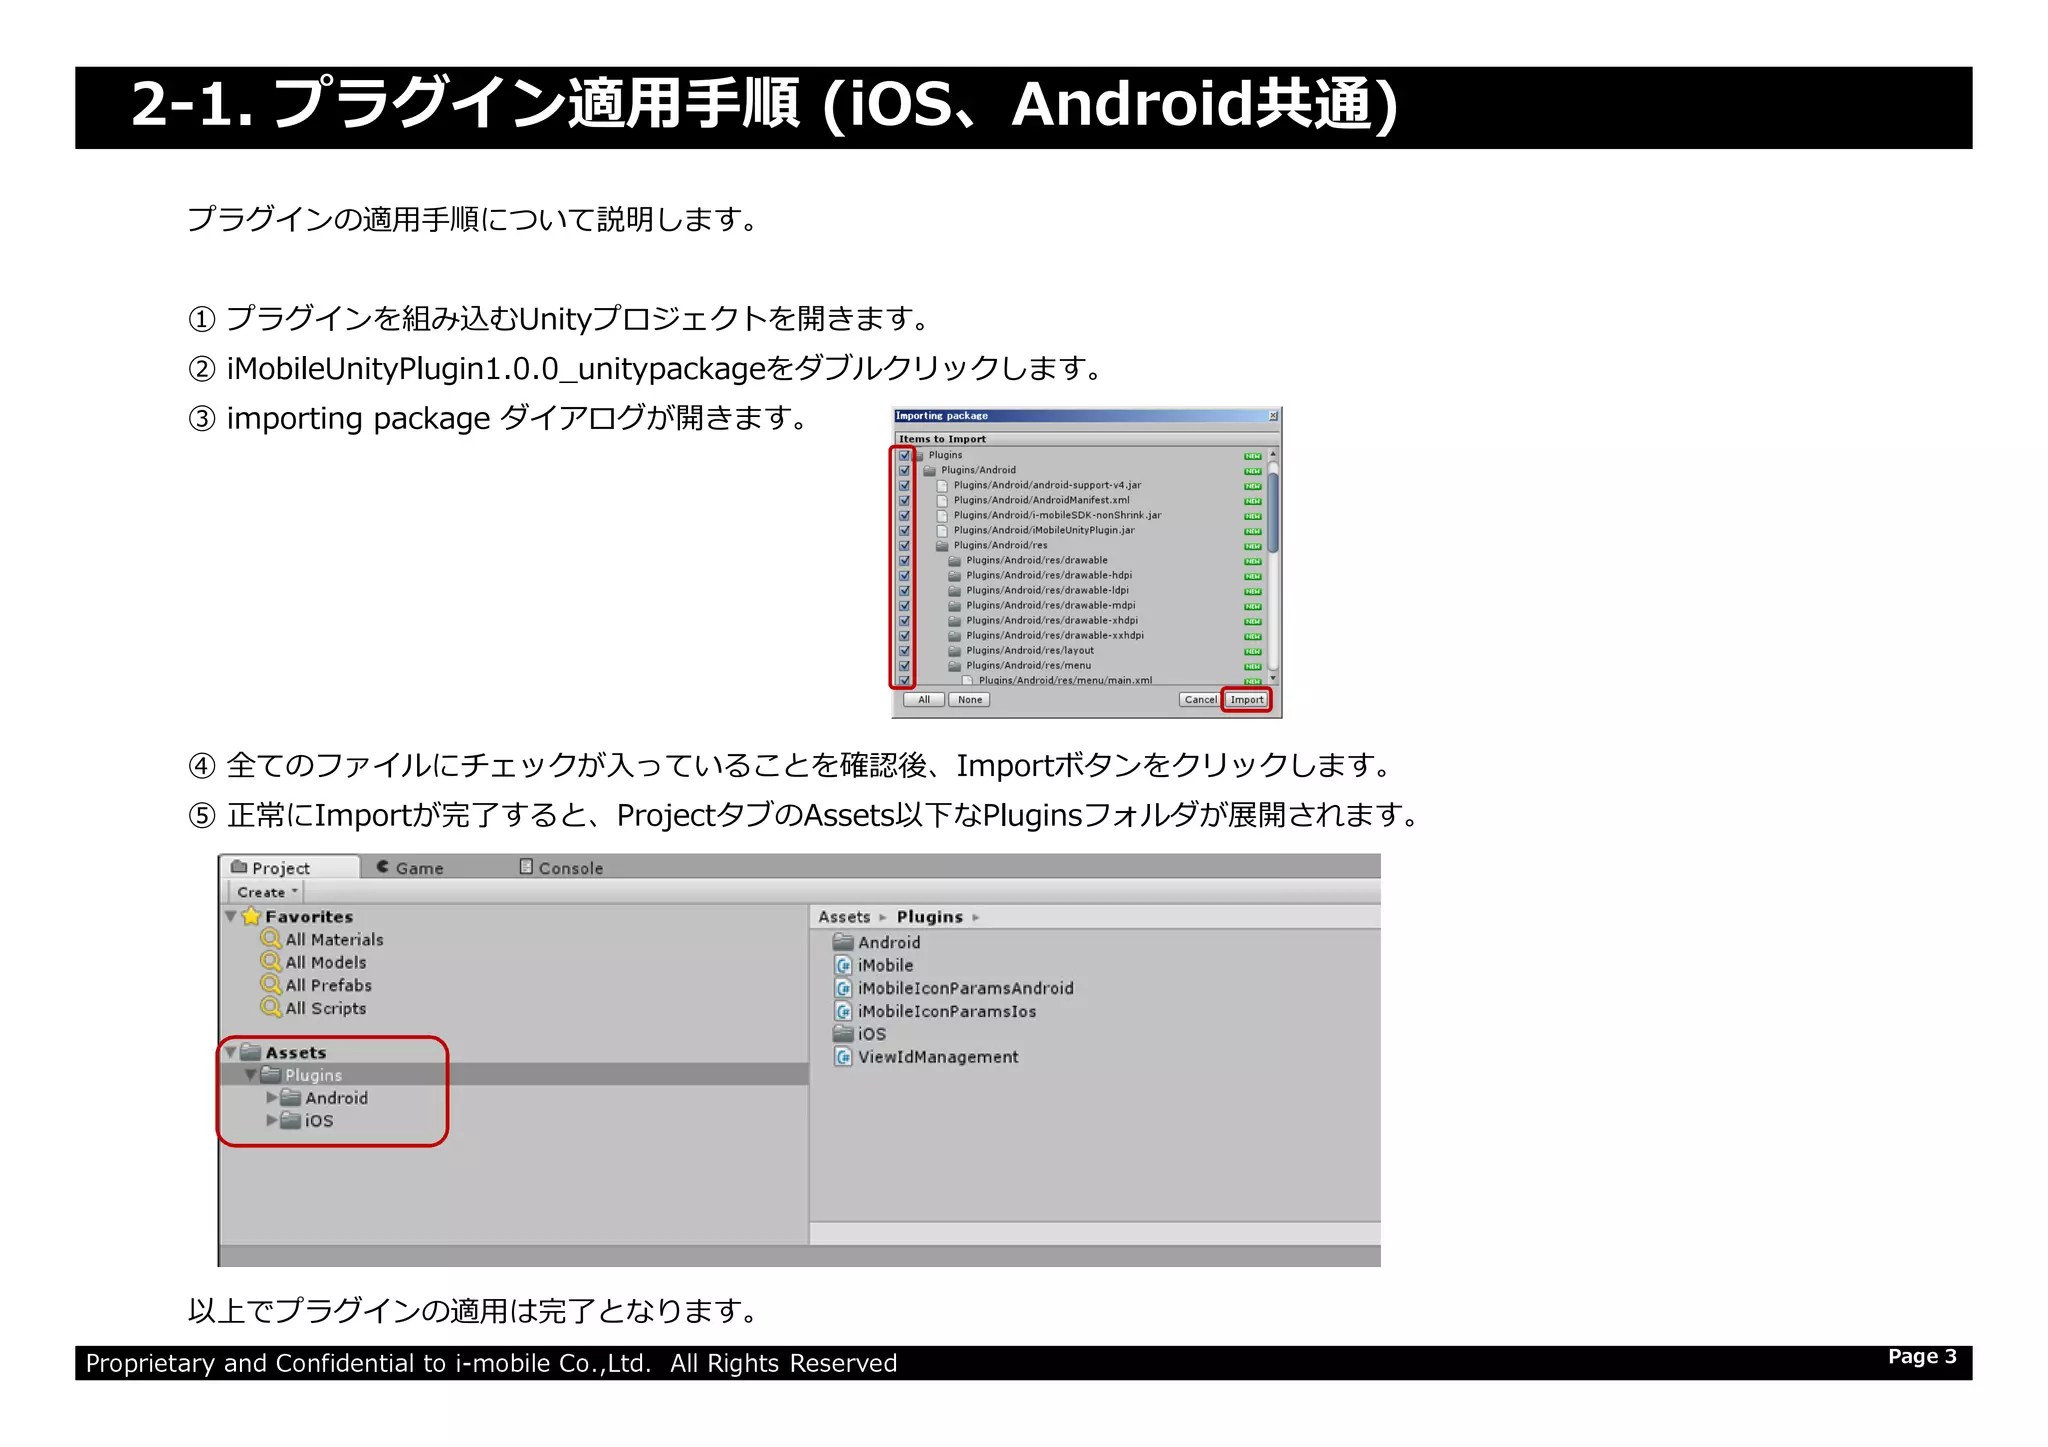Screen dimensions: 2048x1447
Task: Click the drawable-hdpi folder icon in import list
Action: [955, 576]
